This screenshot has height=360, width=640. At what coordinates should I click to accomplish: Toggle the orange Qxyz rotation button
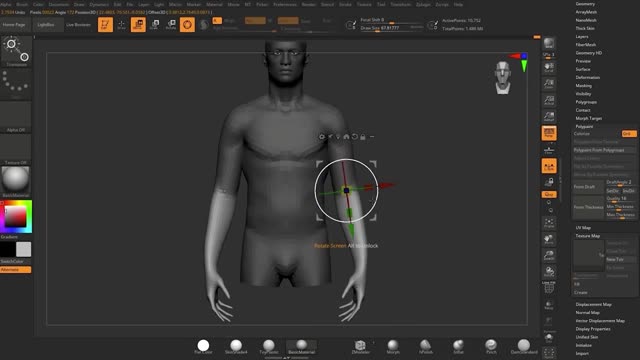click(549, 194)
